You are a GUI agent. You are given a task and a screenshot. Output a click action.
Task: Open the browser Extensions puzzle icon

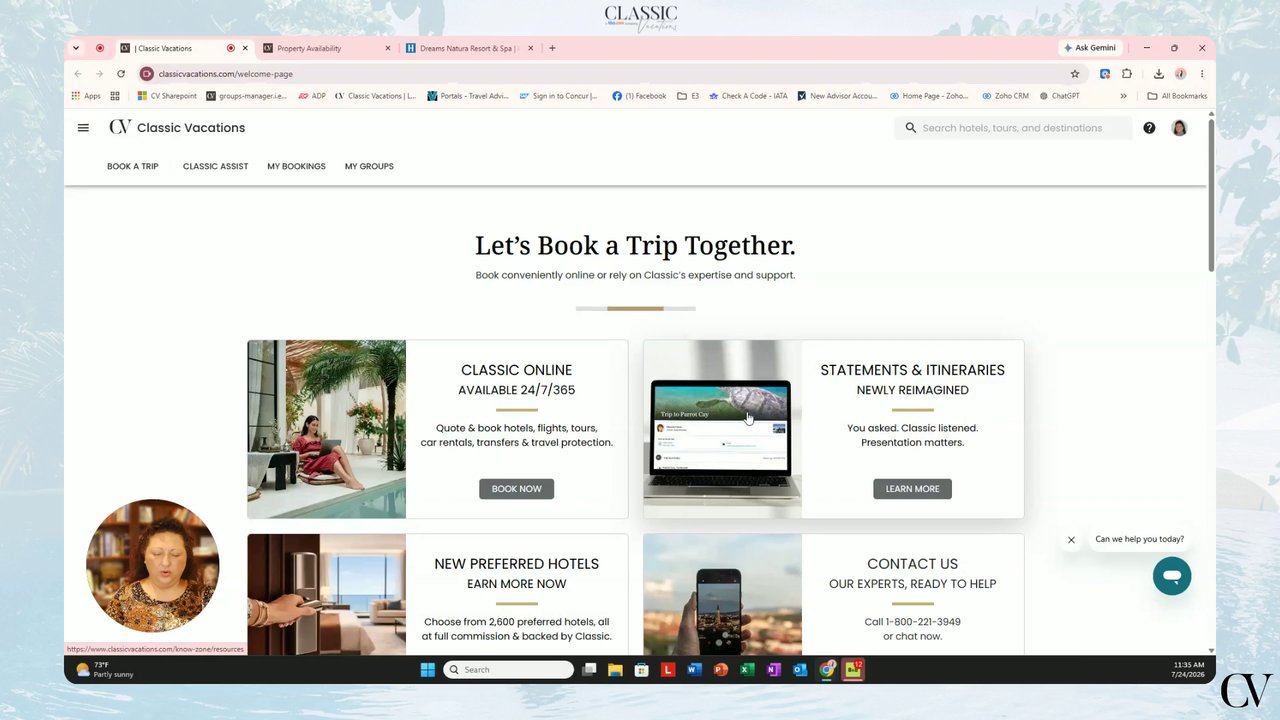[1127, 74]
